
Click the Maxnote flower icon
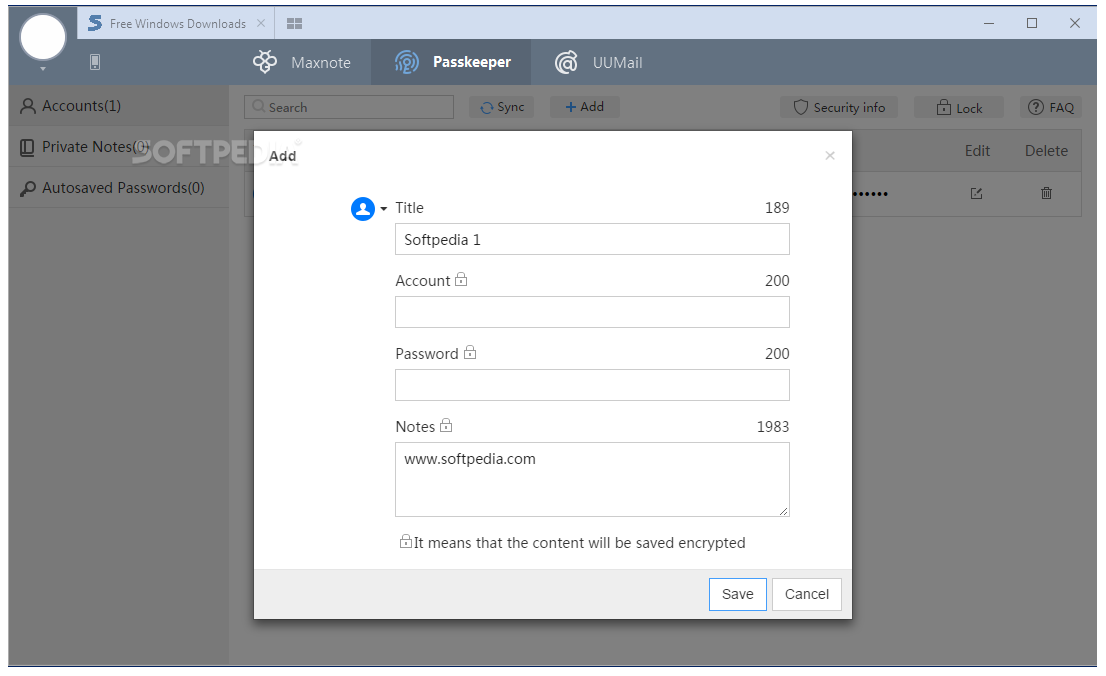pos(265,62)
